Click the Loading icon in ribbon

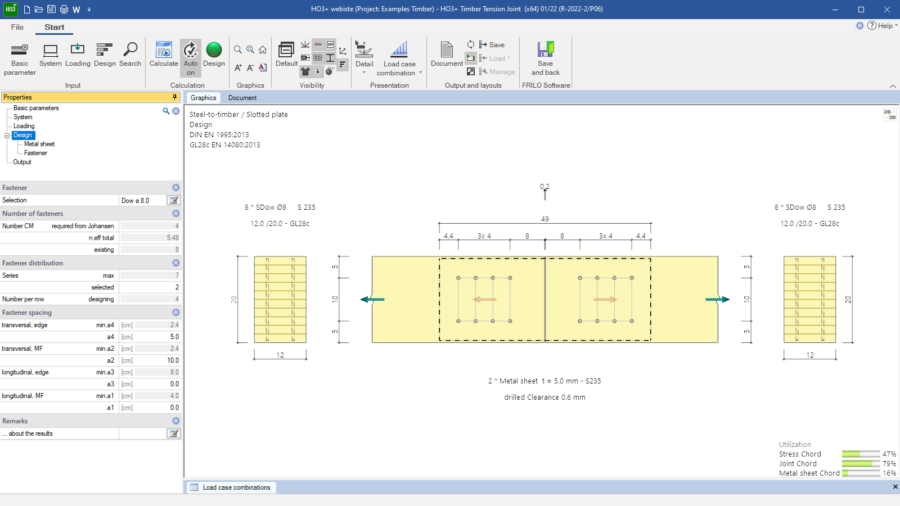point(77,54)
